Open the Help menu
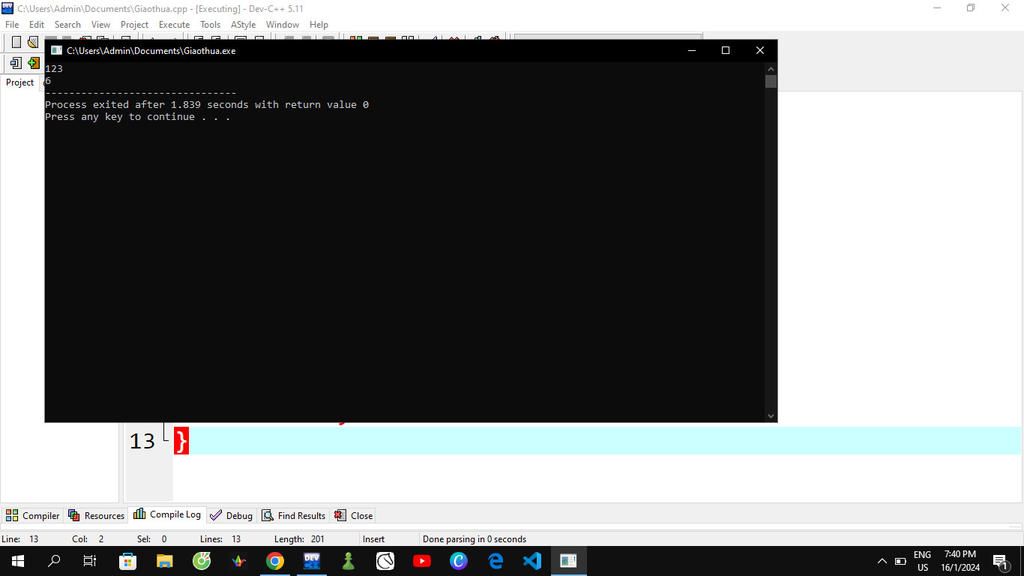Image resolution: width=1024 pixels, height=576 pixels. click(319, 25)
